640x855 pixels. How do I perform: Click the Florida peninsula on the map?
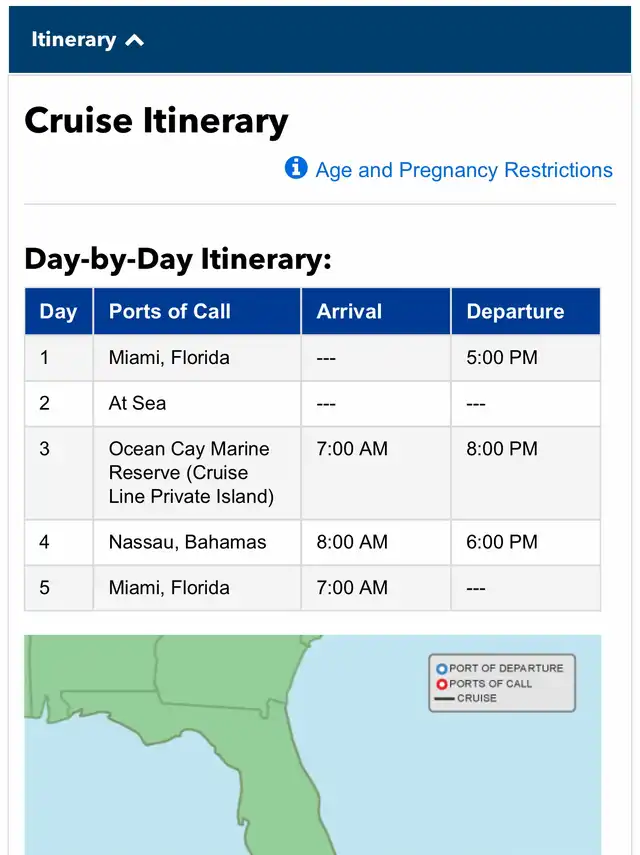tap(272, 760)
